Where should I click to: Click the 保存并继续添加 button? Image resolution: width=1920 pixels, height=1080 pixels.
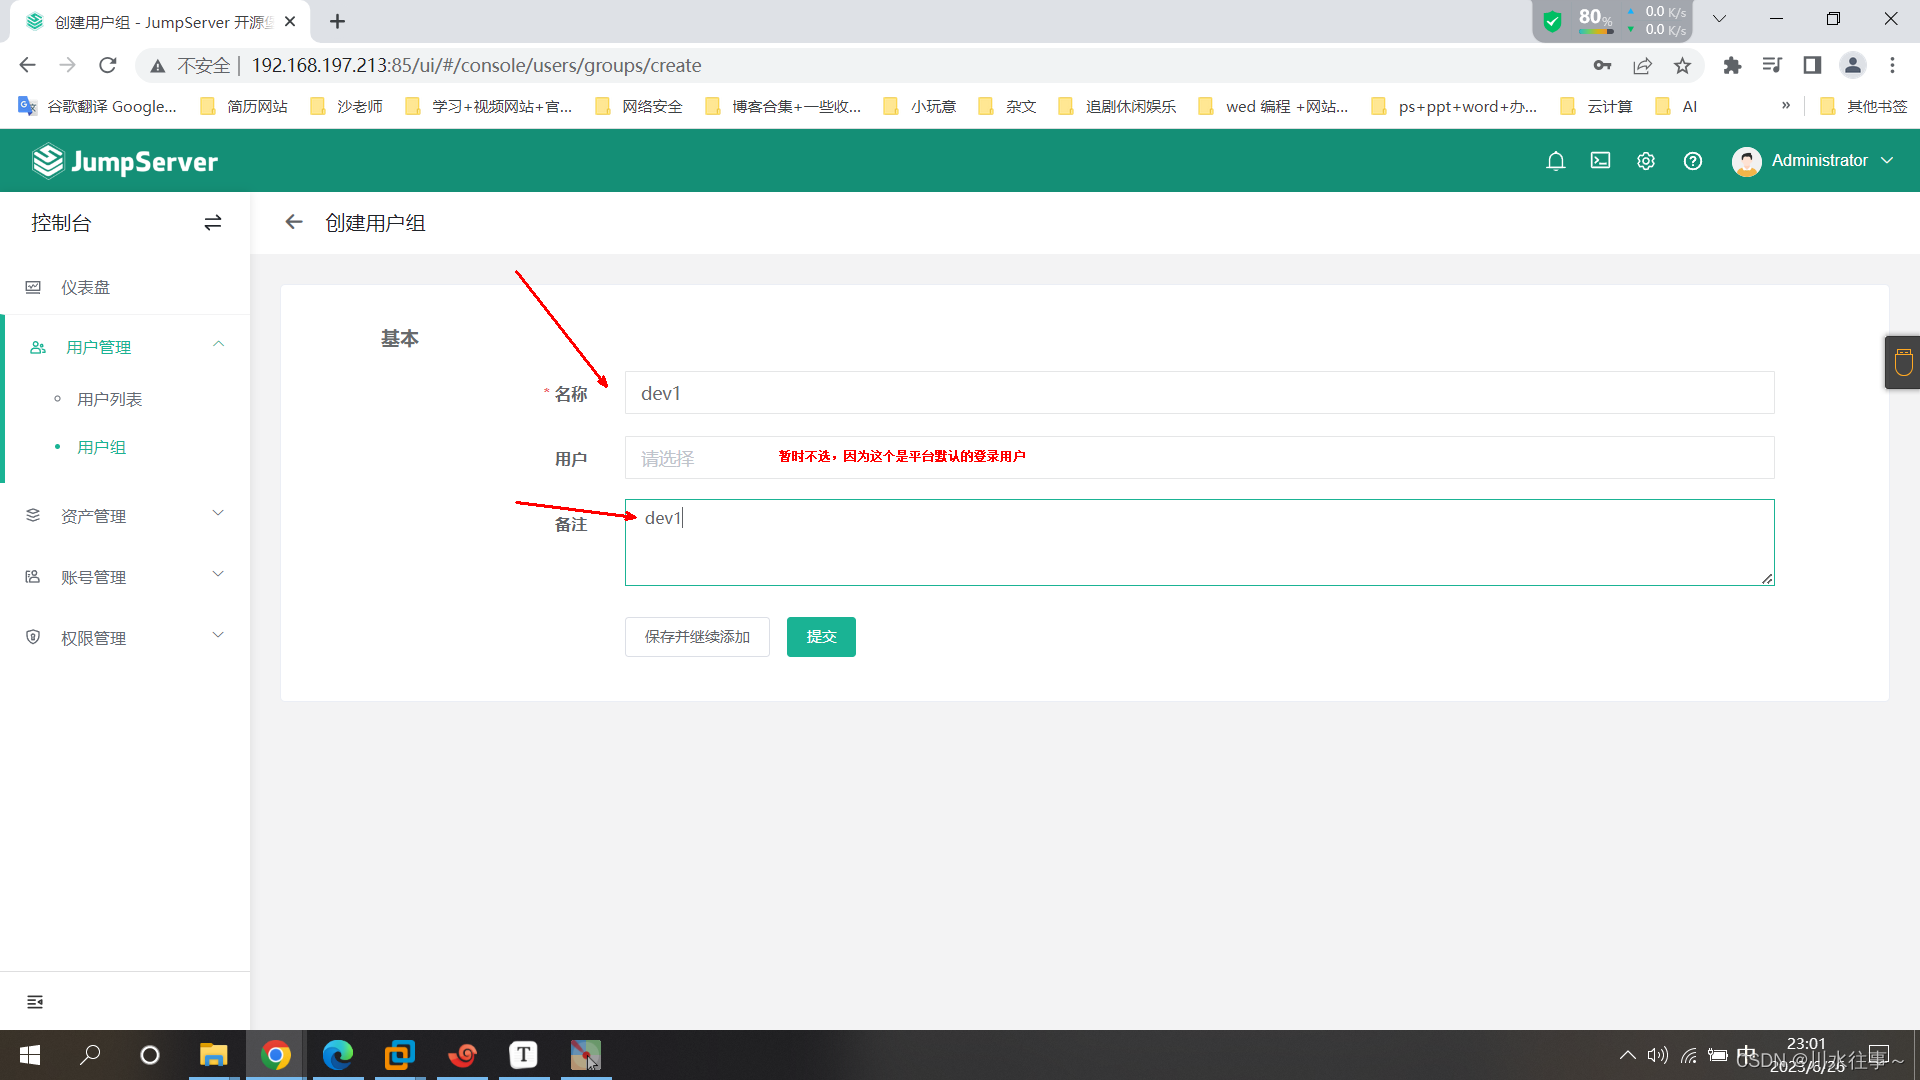point(697,637)
